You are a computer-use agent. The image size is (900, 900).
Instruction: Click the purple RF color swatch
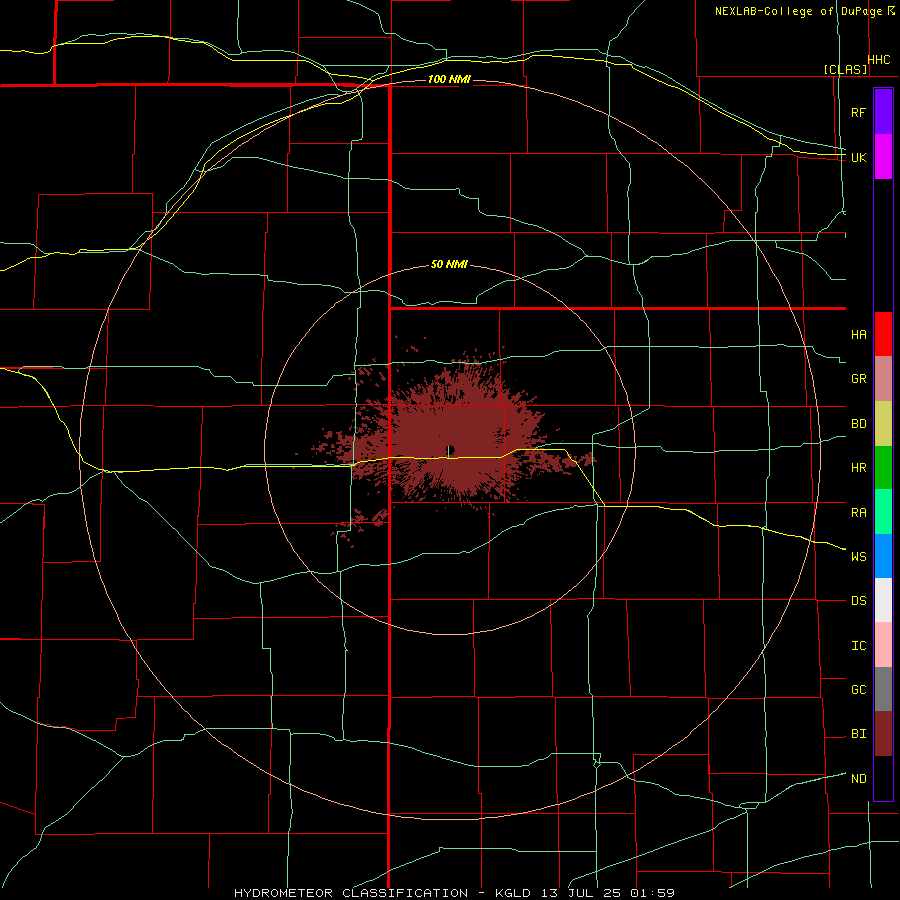(x=883, y=111)
